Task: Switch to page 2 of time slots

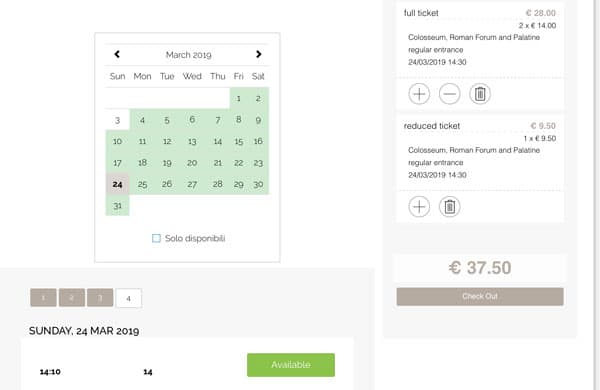Action: [x=72, y=298]
